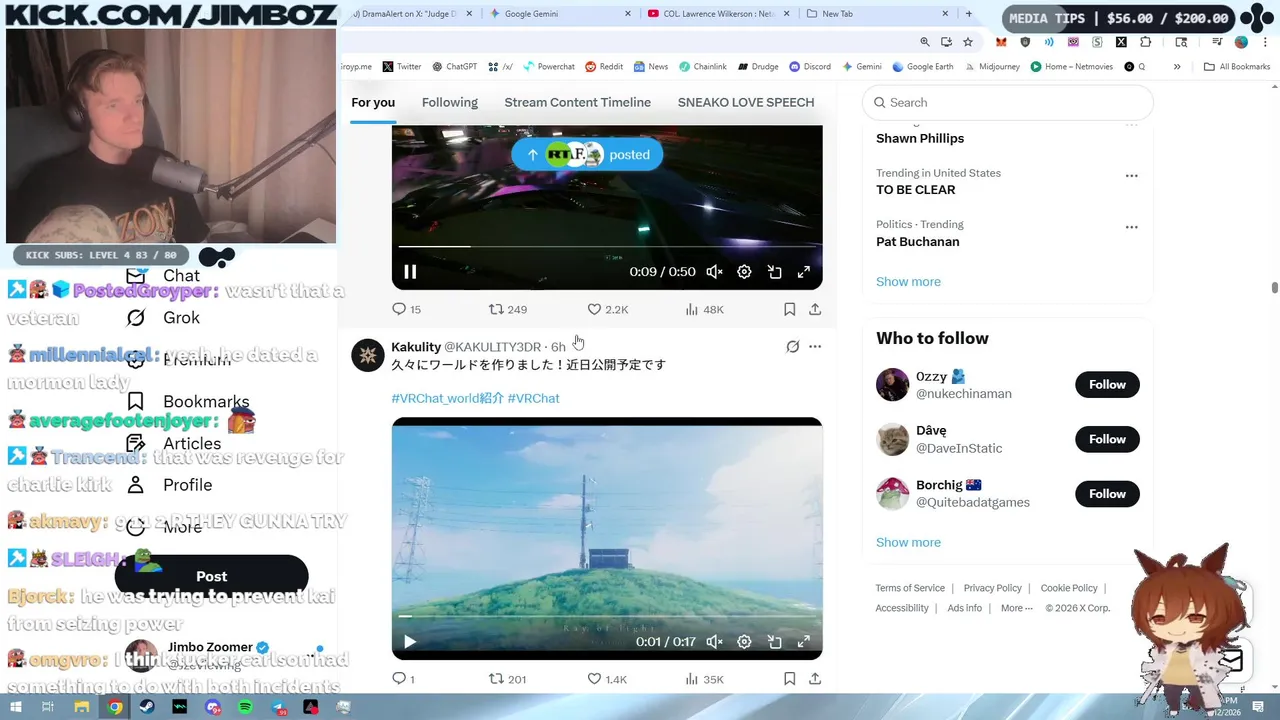Open the Privacy Policy link
1280x720 pixels.
pyautogui.click(x=992, y=588)
